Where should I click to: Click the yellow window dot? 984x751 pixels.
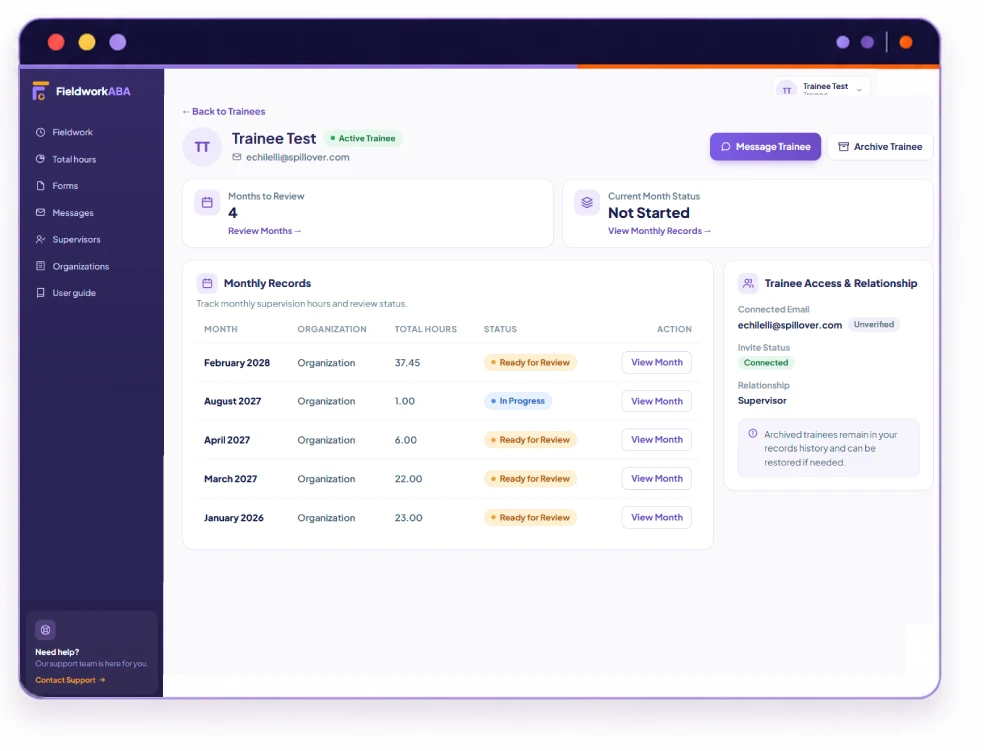[x=87, y=42]
